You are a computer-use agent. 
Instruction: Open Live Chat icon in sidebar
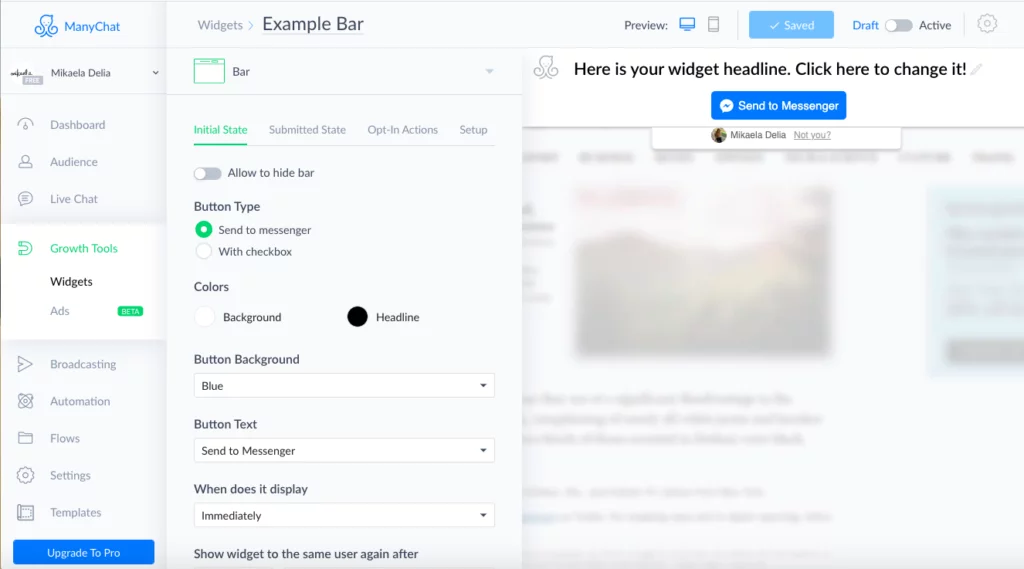(x=25, y=199)
